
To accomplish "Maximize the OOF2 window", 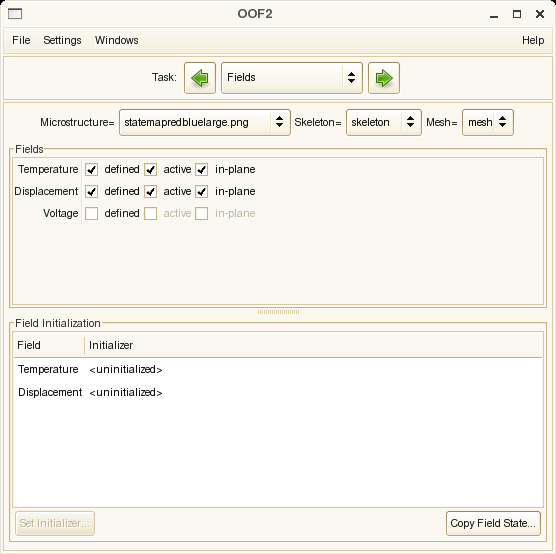I will [x=517, y=14].
